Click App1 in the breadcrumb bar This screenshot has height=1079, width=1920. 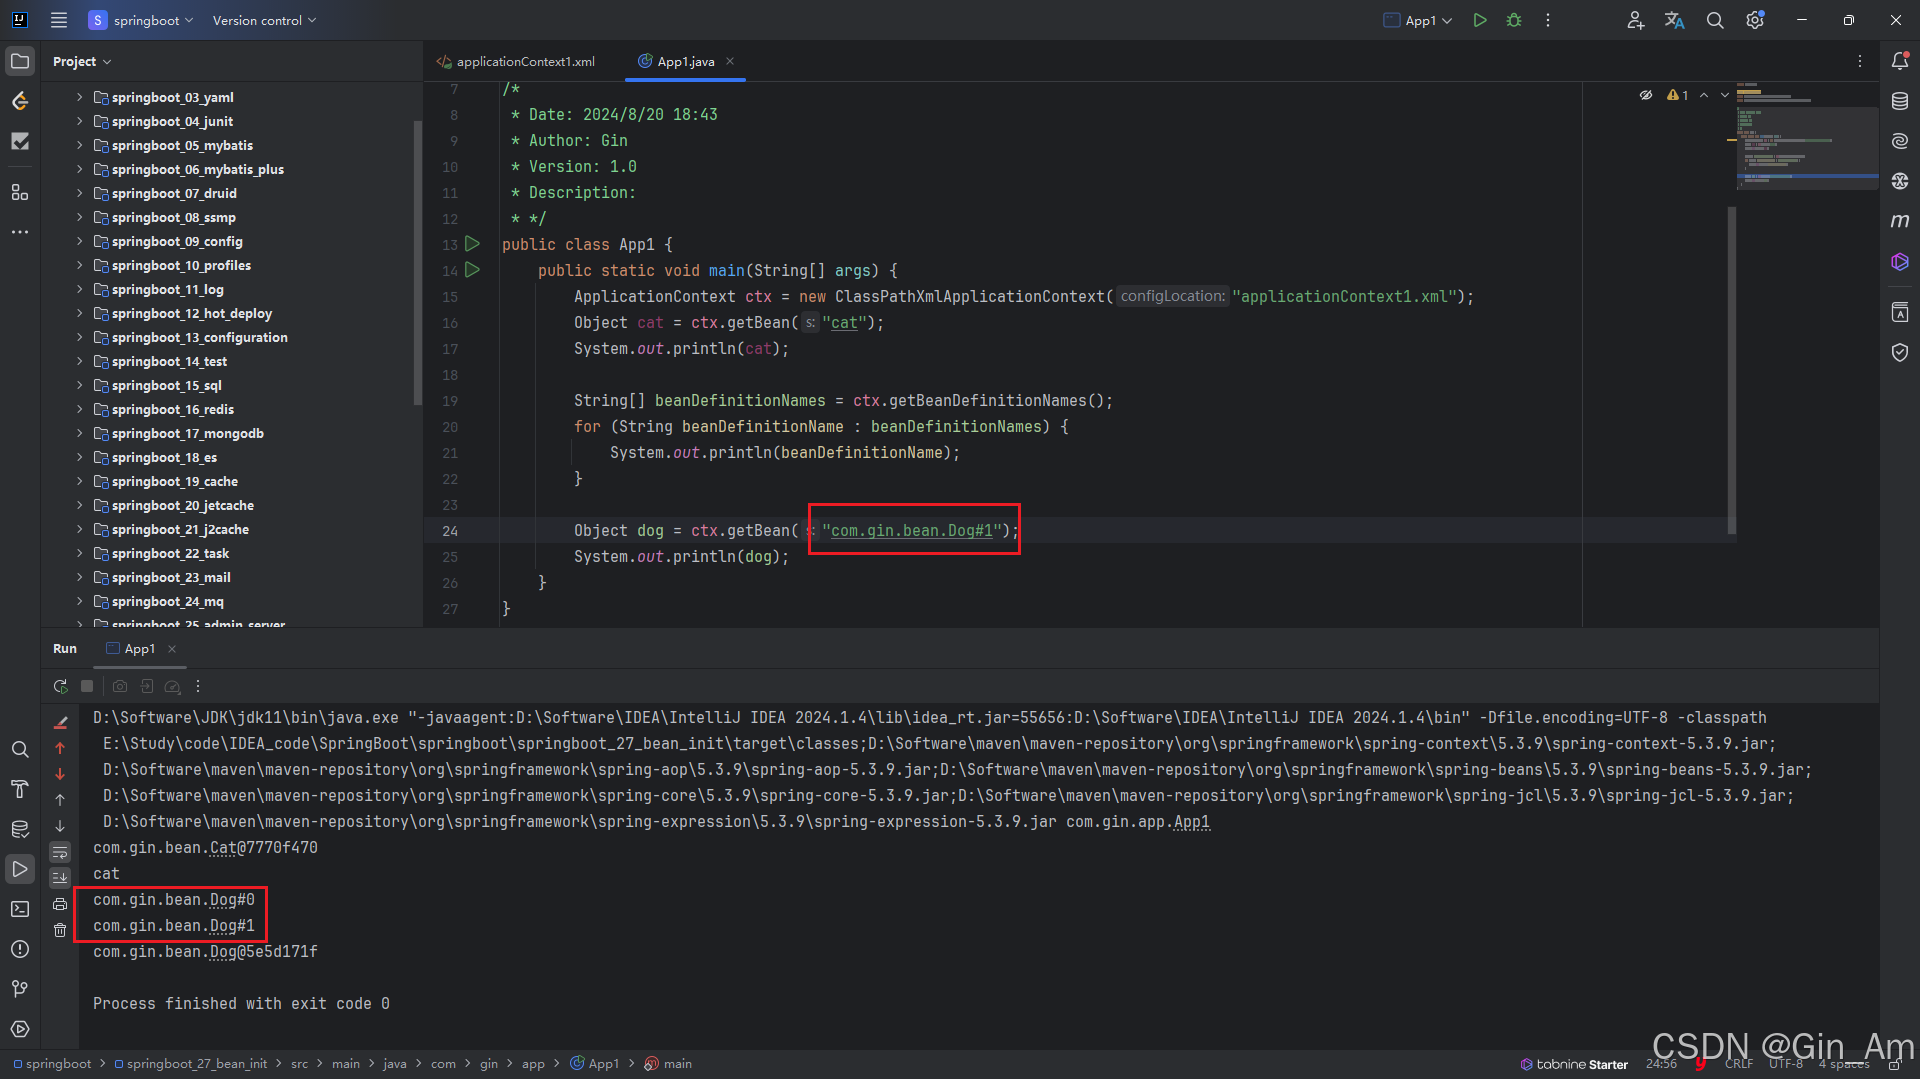(603, 1063)
